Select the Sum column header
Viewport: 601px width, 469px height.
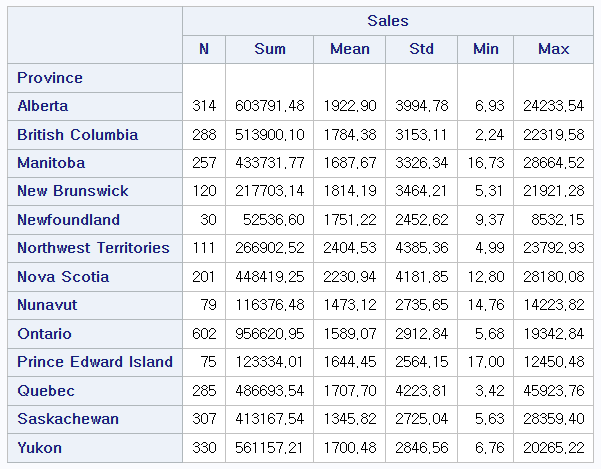269,49
